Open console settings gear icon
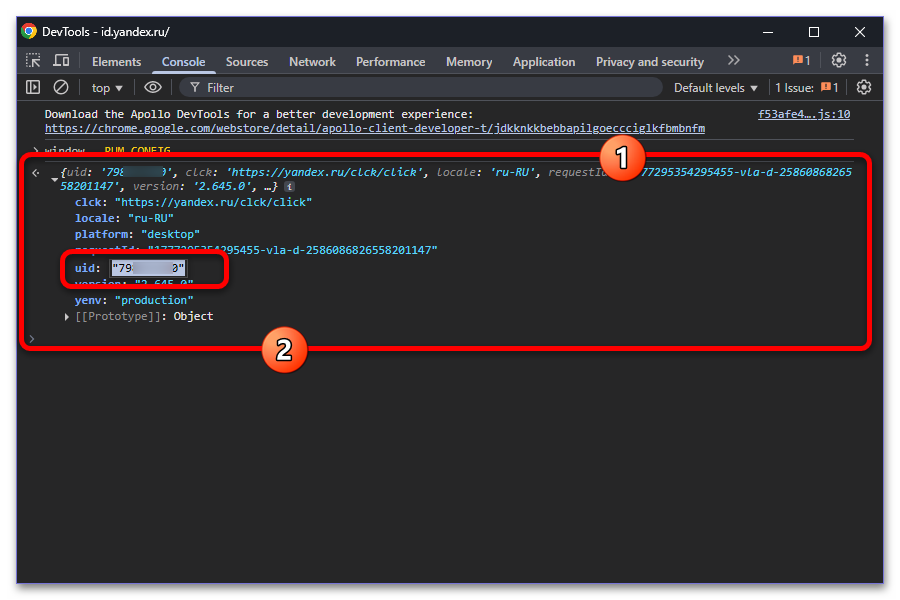900x600 pixels. [864, 87]
